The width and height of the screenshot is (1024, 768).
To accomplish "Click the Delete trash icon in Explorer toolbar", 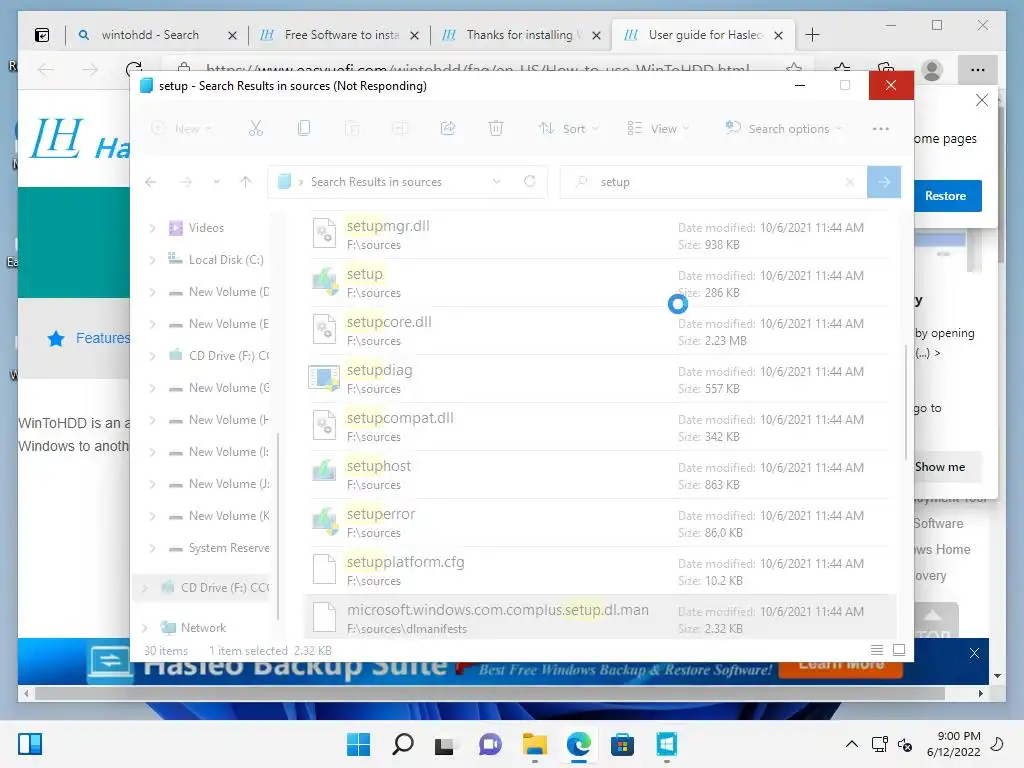I will pos(496,129).
